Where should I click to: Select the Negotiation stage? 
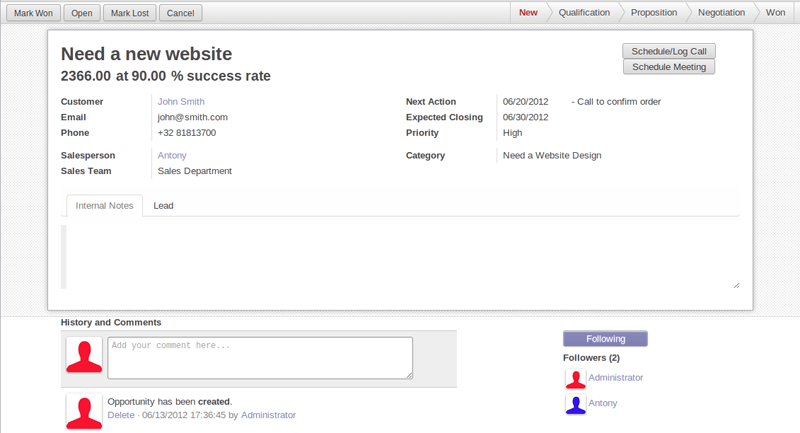[x=721, y=13]
